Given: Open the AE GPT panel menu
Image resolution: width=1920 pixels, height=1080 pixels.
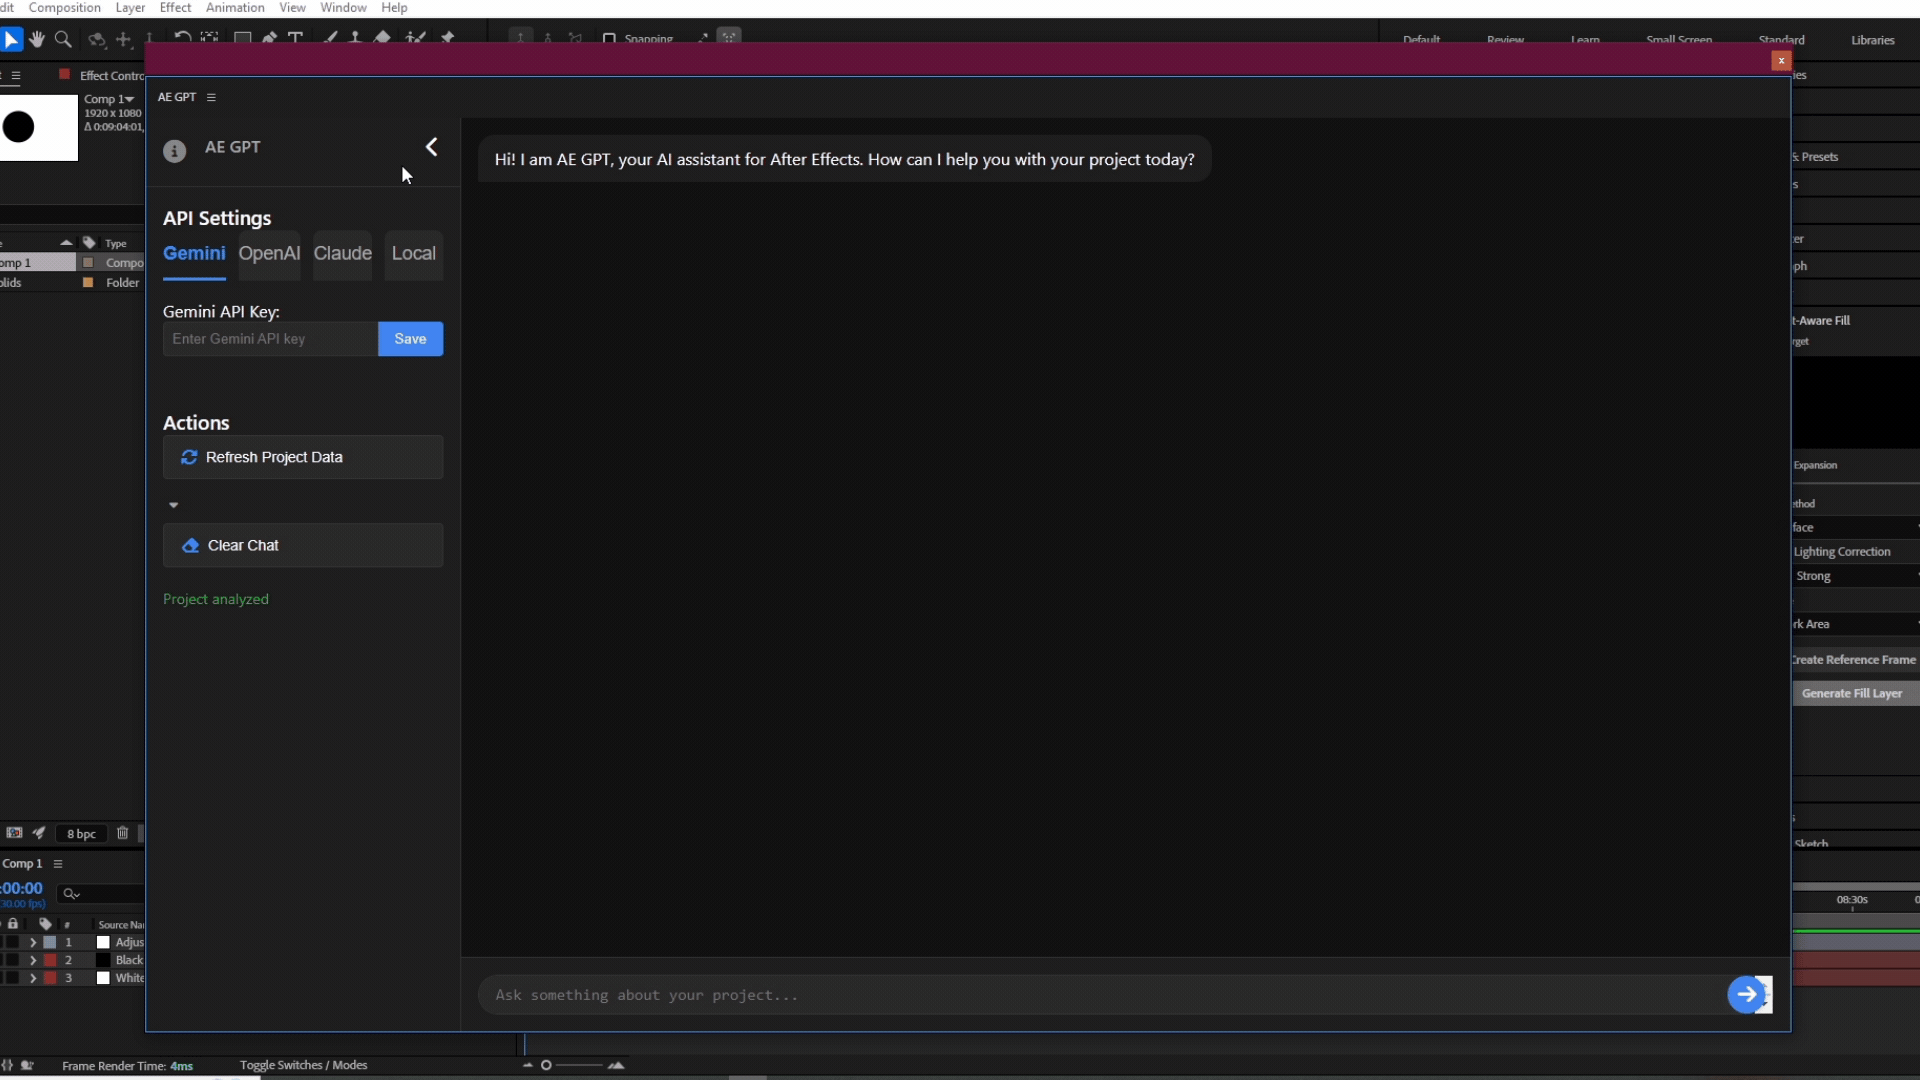Looking at the screenshot, I should (211, 97).
